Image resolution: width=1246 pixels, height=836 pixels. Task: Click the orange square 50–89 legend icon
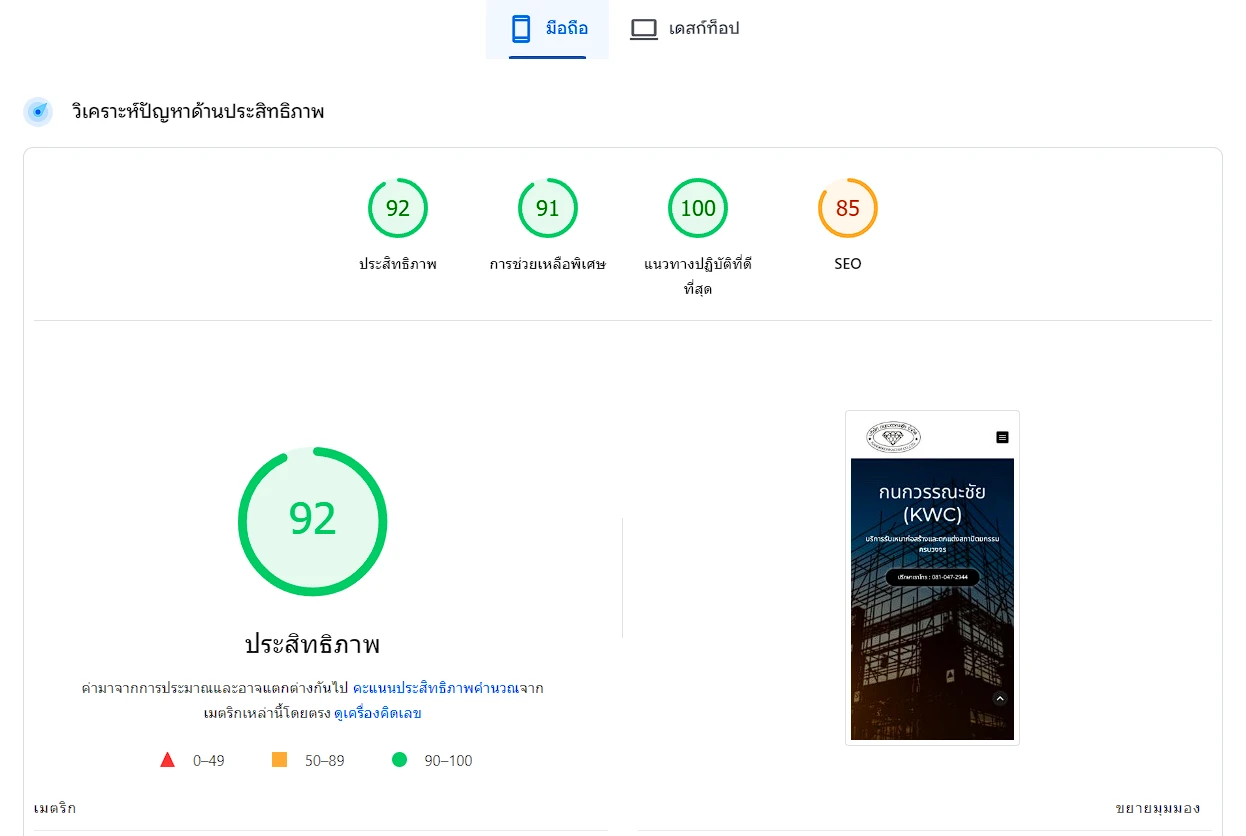(x=280, y=760)
